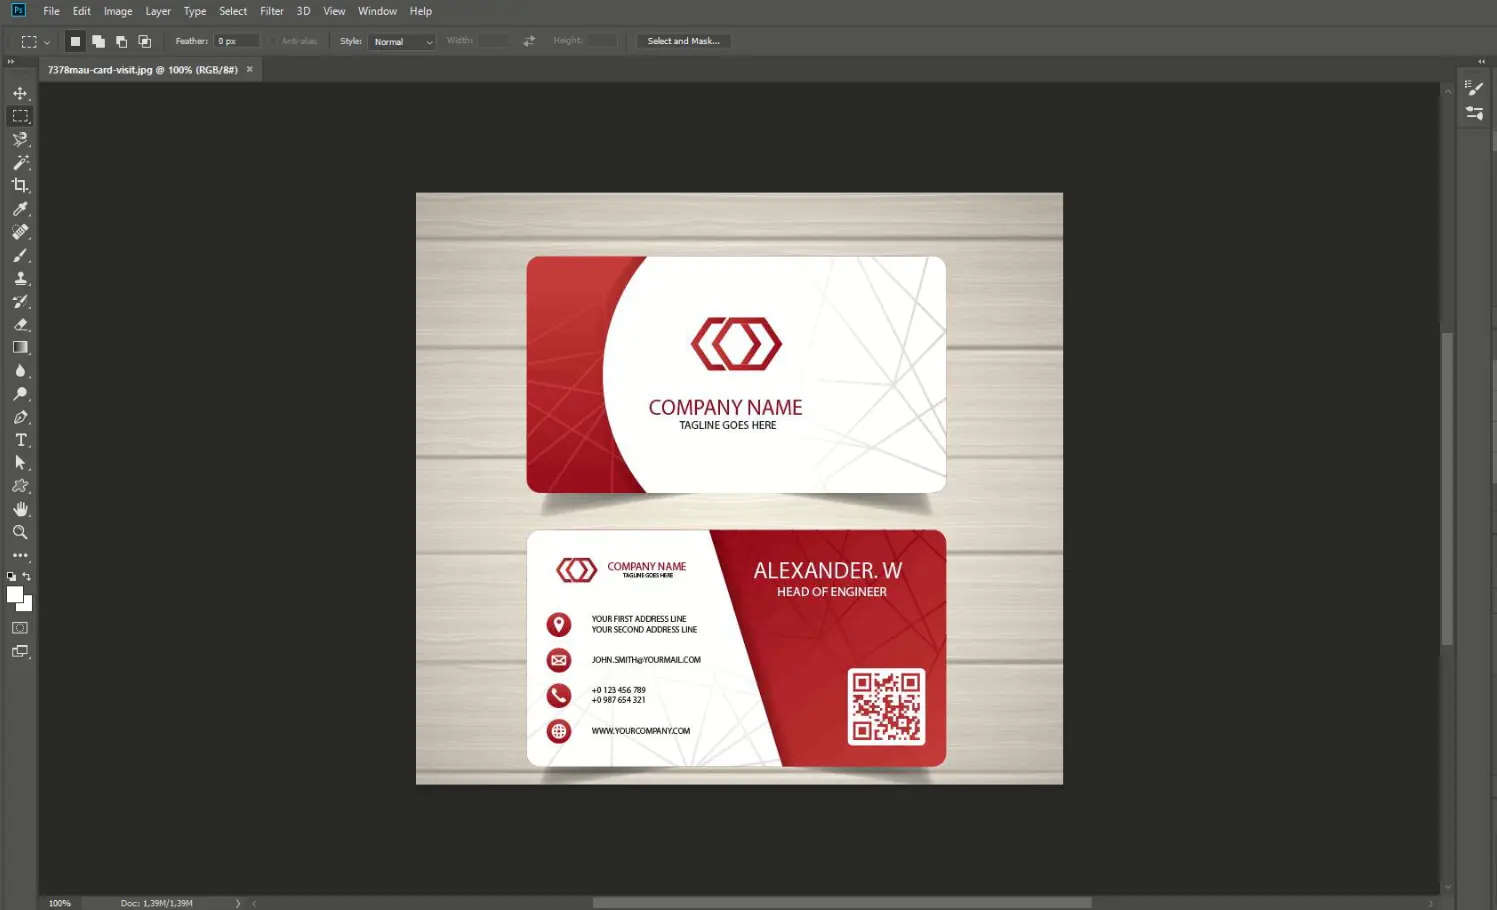Viewport: 1497px width, 910px height.
Task: Choose Intersect with Selection mode
Action: [145, 41]
